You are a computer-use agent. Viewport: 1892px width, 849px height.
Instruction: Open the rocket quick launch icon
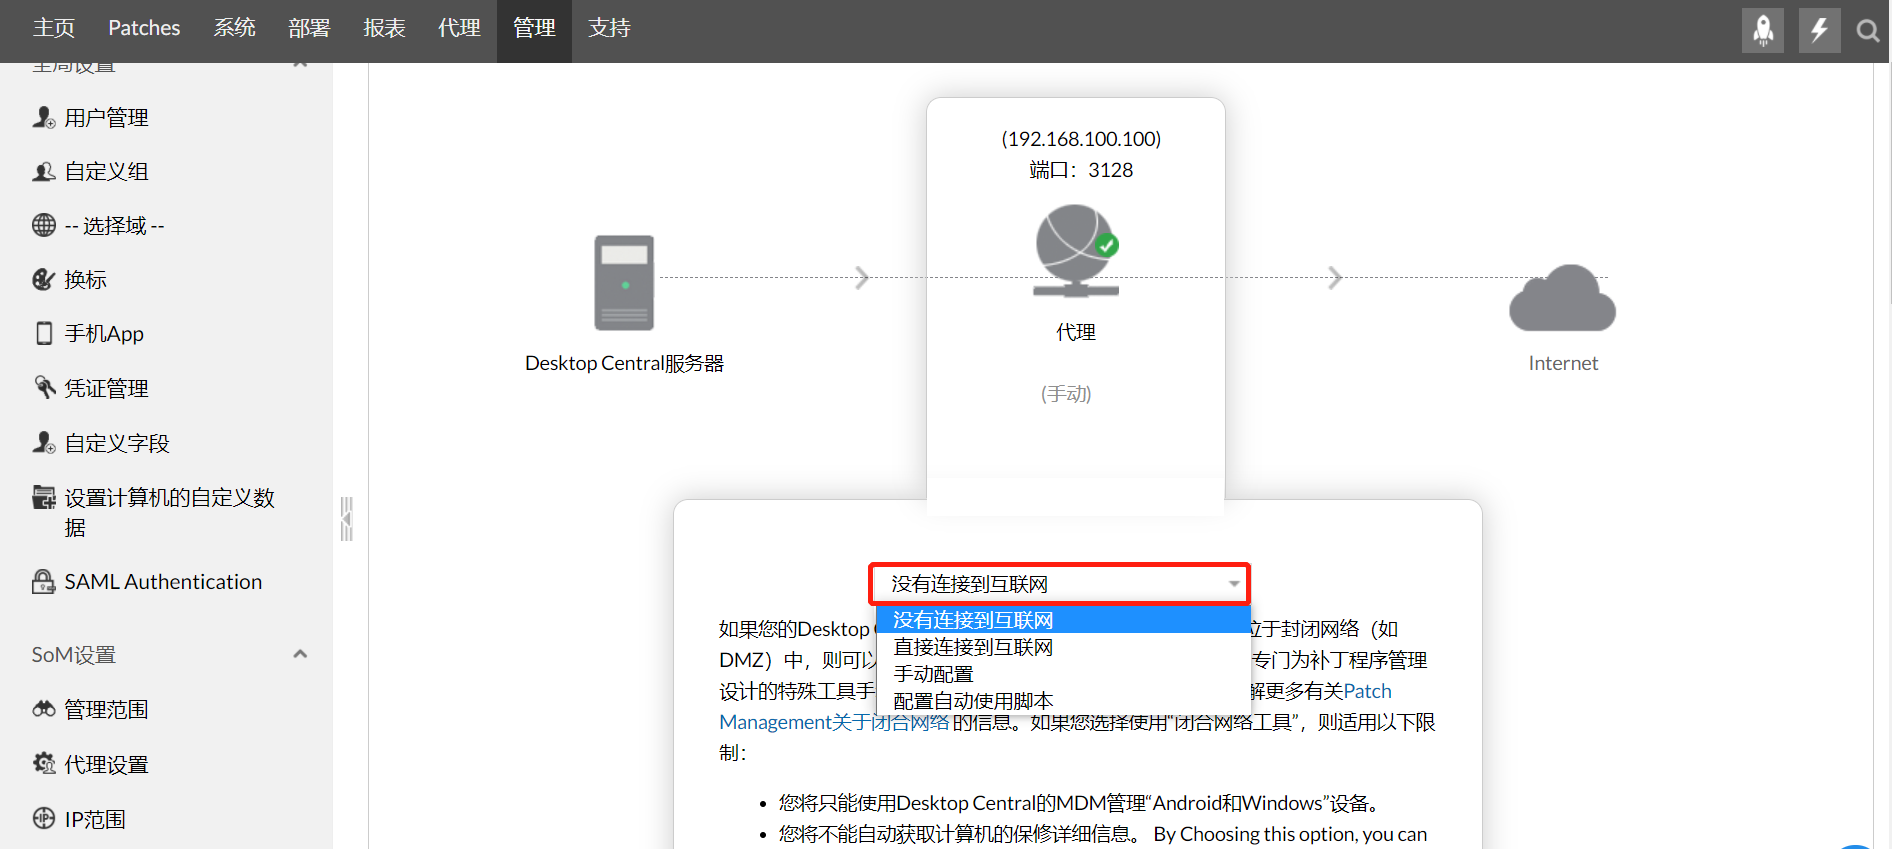(1763, 30)
